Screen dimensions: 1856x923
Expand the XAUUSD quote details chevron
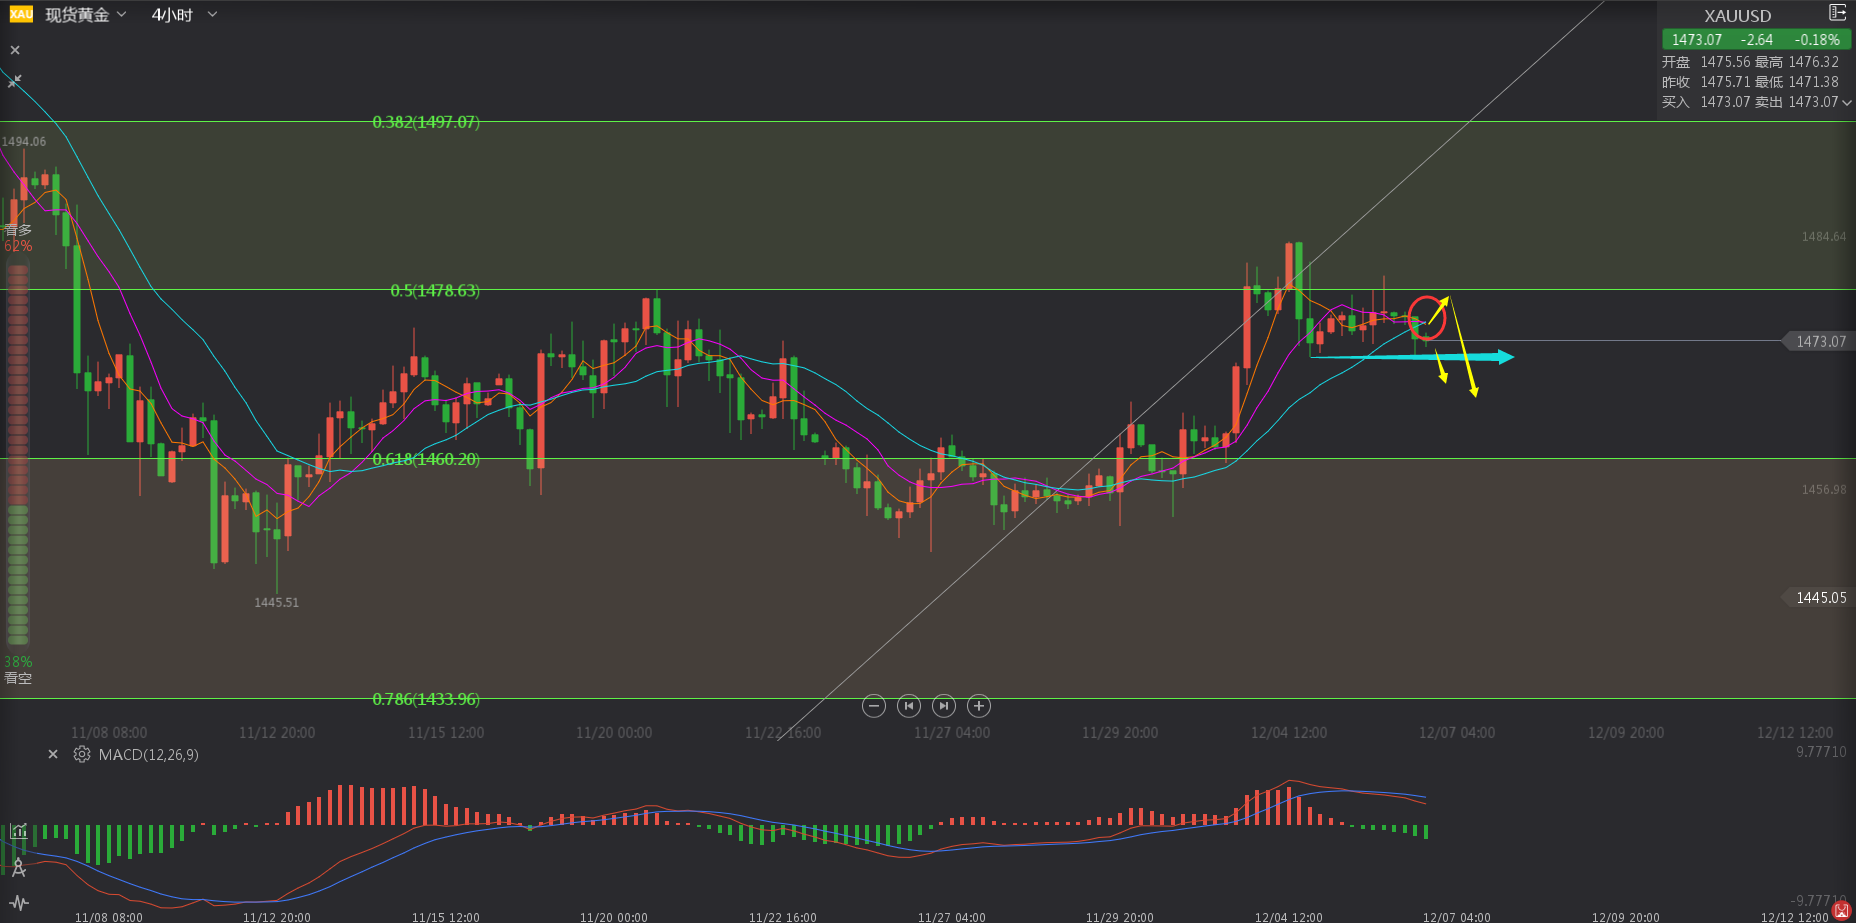click(1846, 102)
